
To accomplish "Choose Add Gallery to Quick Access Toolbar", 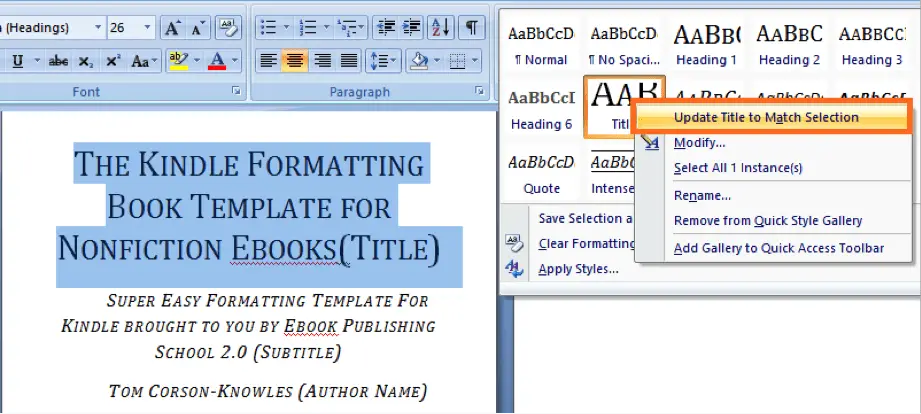I will [778, 248].
